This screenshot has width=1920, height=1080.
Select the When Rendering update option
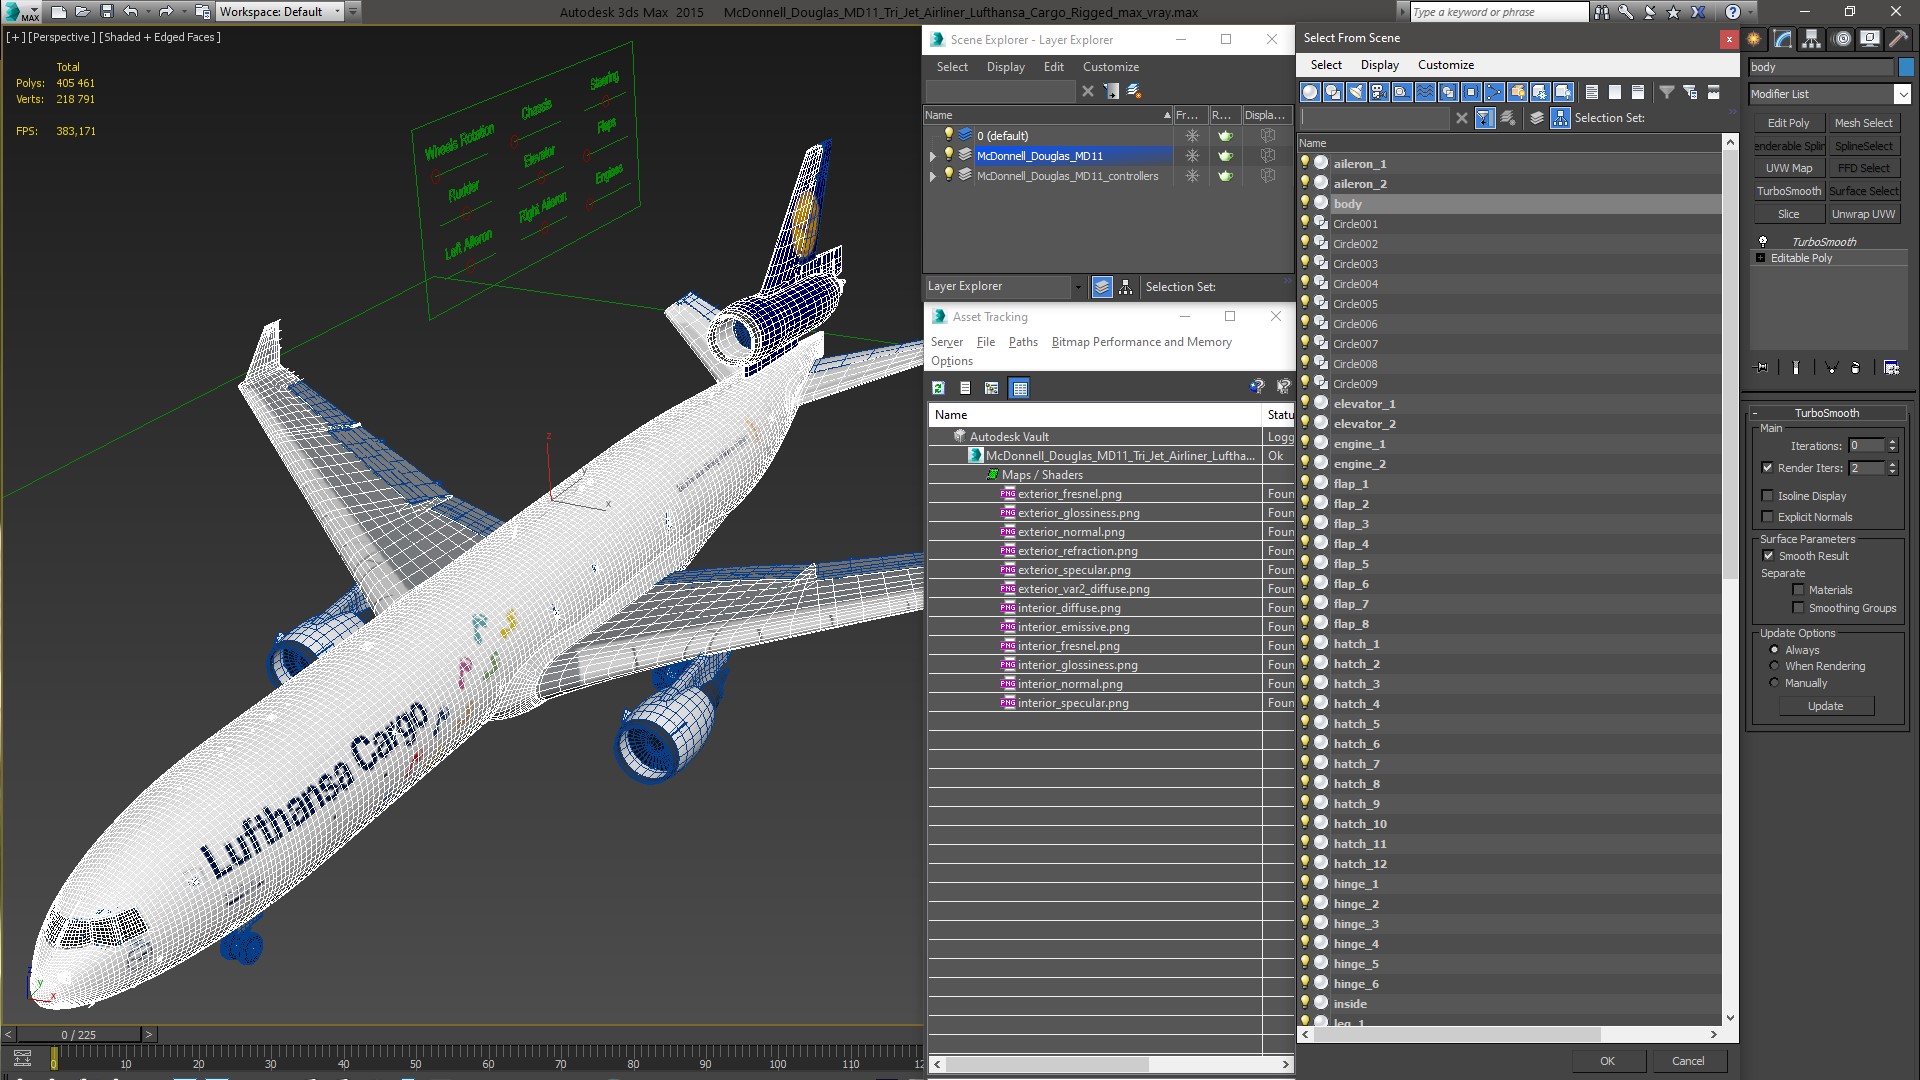[1774, 666]
